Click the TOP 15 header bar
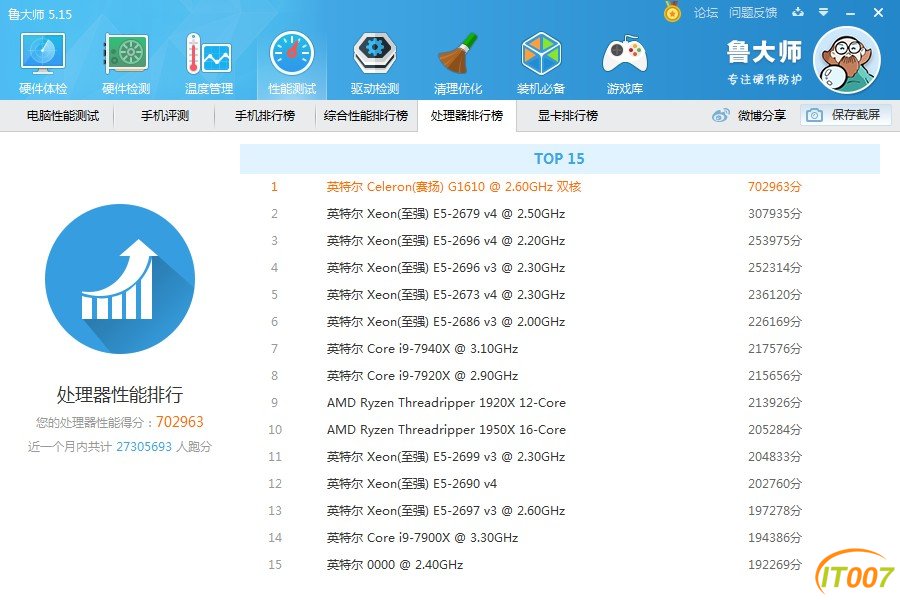The width and height of the screenshot is (900, 600). point(560,158)
